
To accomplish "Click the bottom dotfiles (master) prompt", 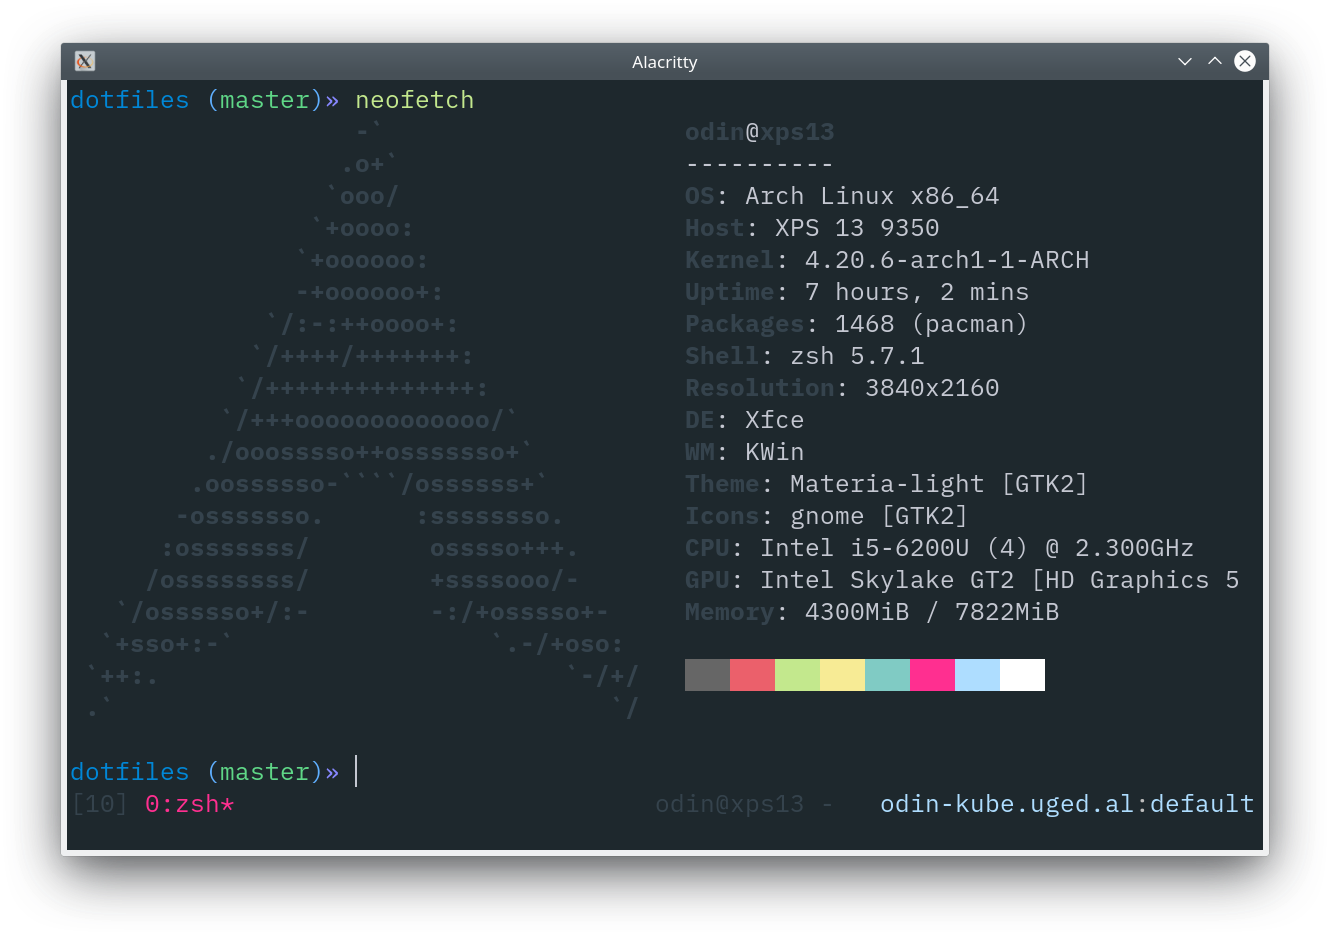I will click(x=205, y=772).
